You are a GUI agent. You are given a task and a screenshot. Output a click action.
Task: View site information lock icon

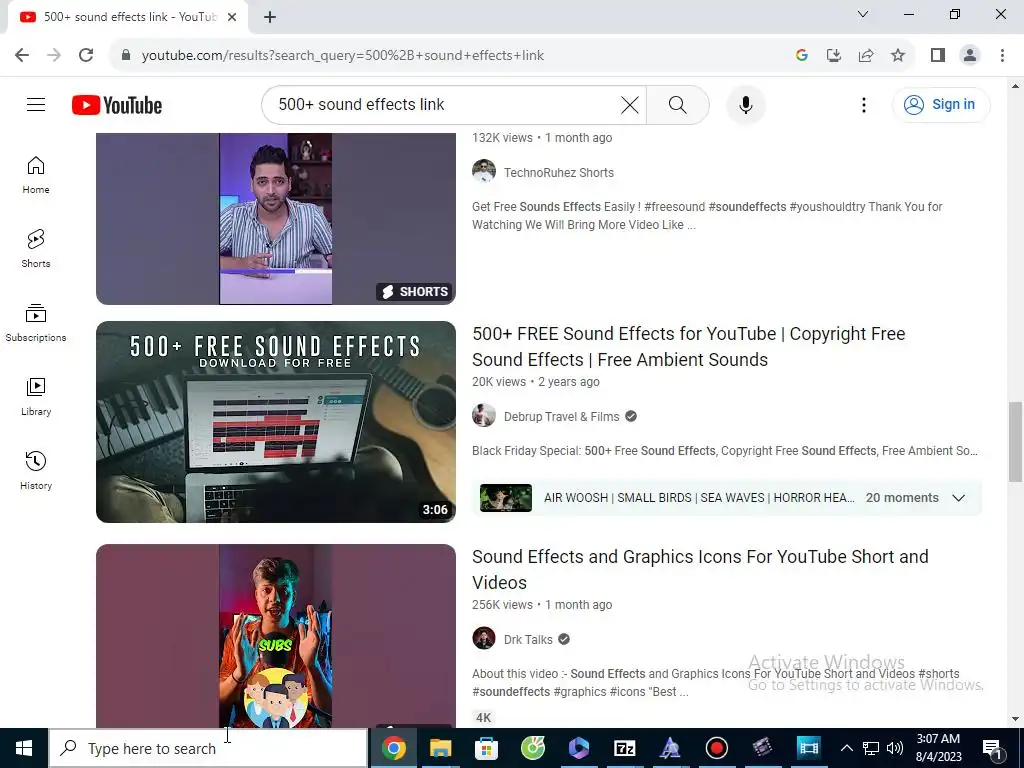coord(126,55)
